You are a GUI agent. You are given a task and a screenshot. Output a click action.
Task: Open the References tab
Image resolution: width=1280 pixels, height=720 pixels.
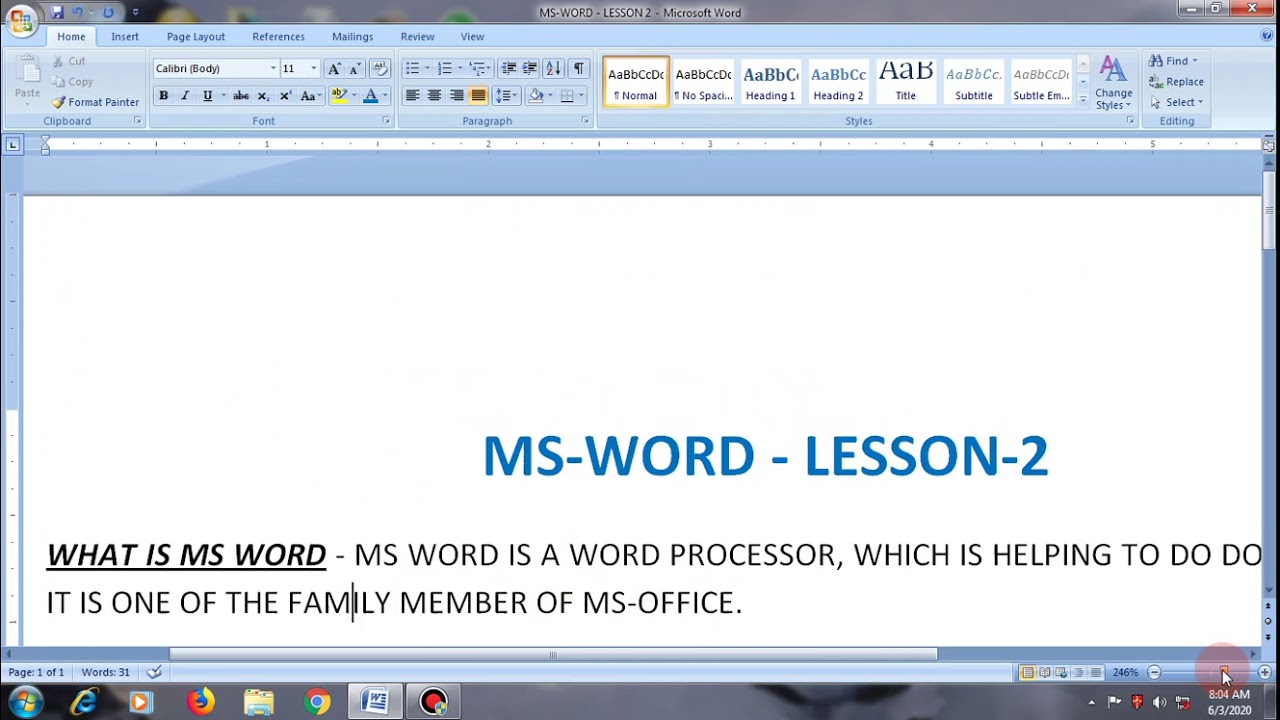(278, 36)
